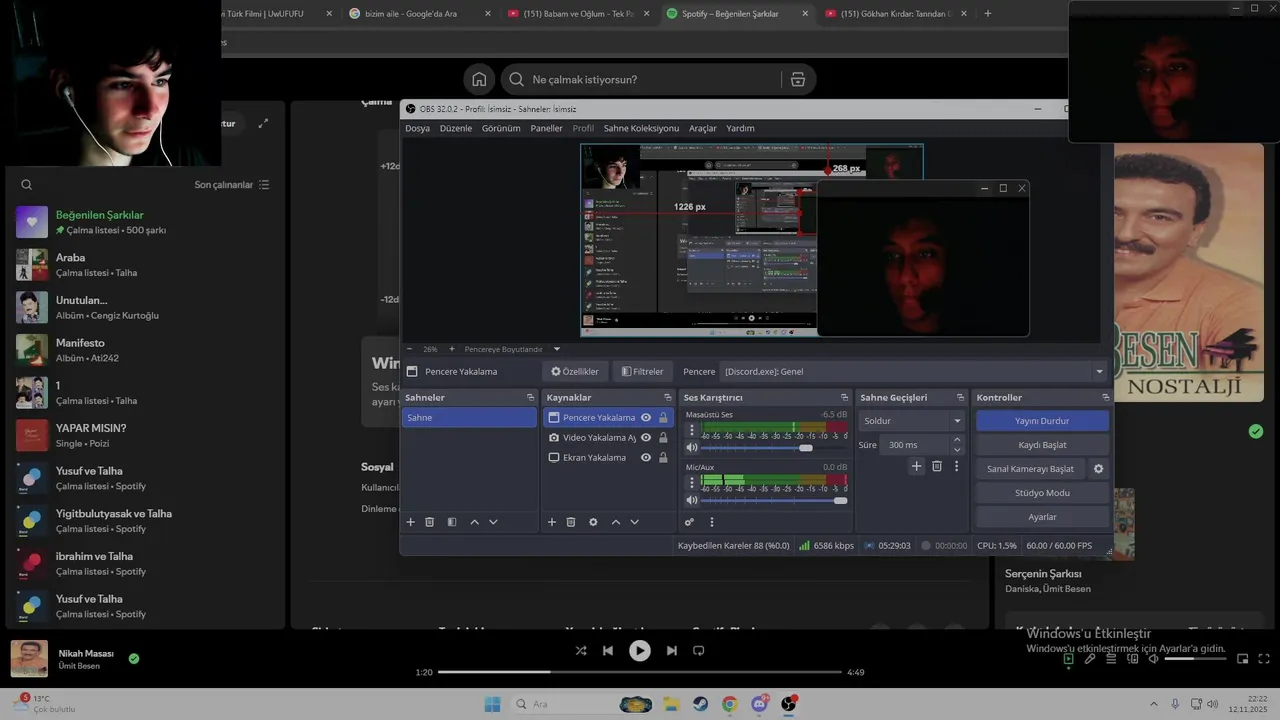Image resolution: width=1280 pixels, height=720 pixels.
Task: Open Manifesto album in Spotify library
Action: tap(143, 349)
